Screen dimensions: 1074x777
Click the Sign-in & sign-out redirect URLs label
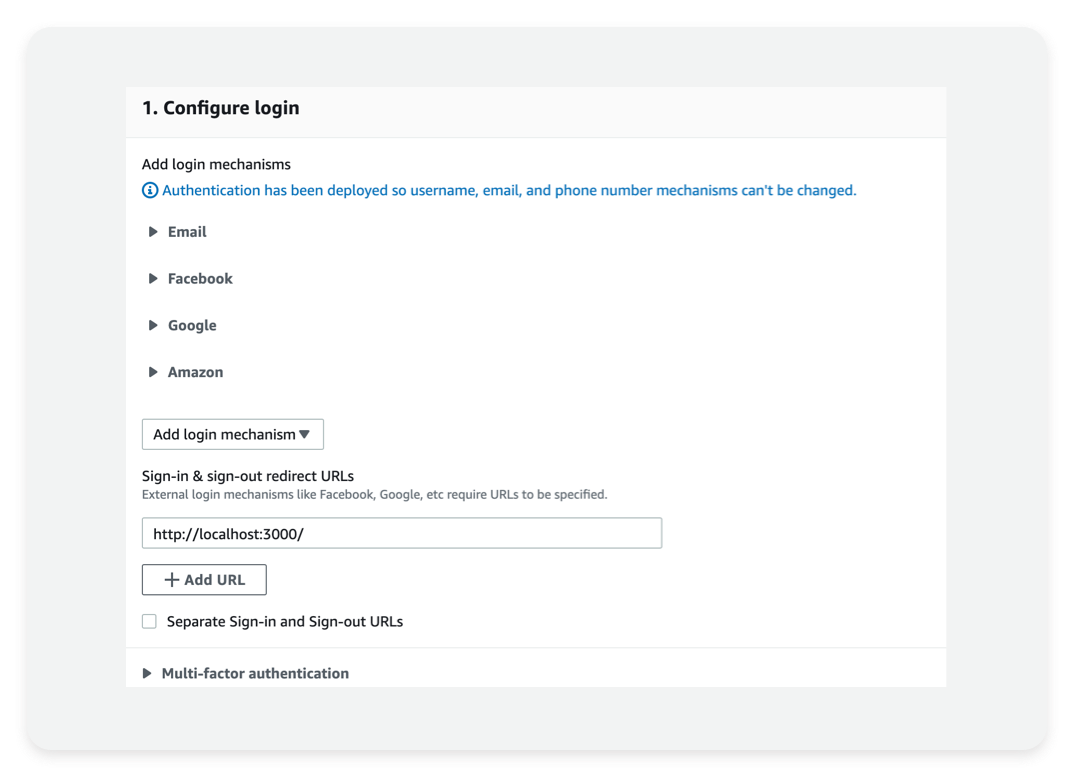248,475
